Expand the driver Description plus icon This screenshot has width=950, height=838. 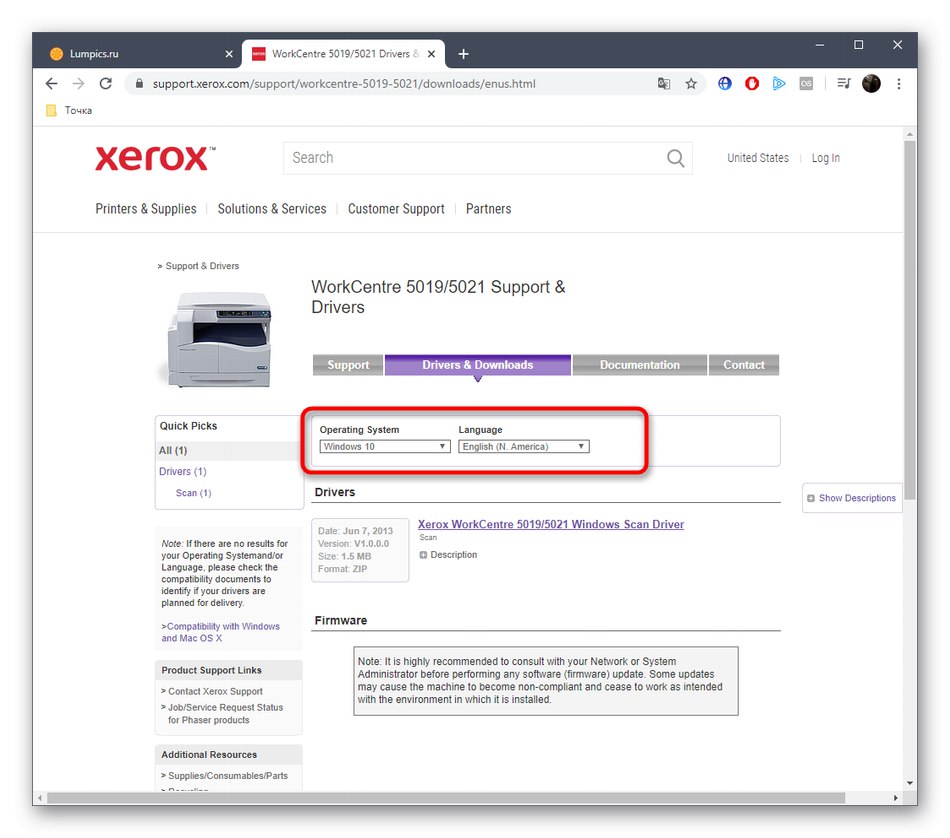(x=423, y=555)
